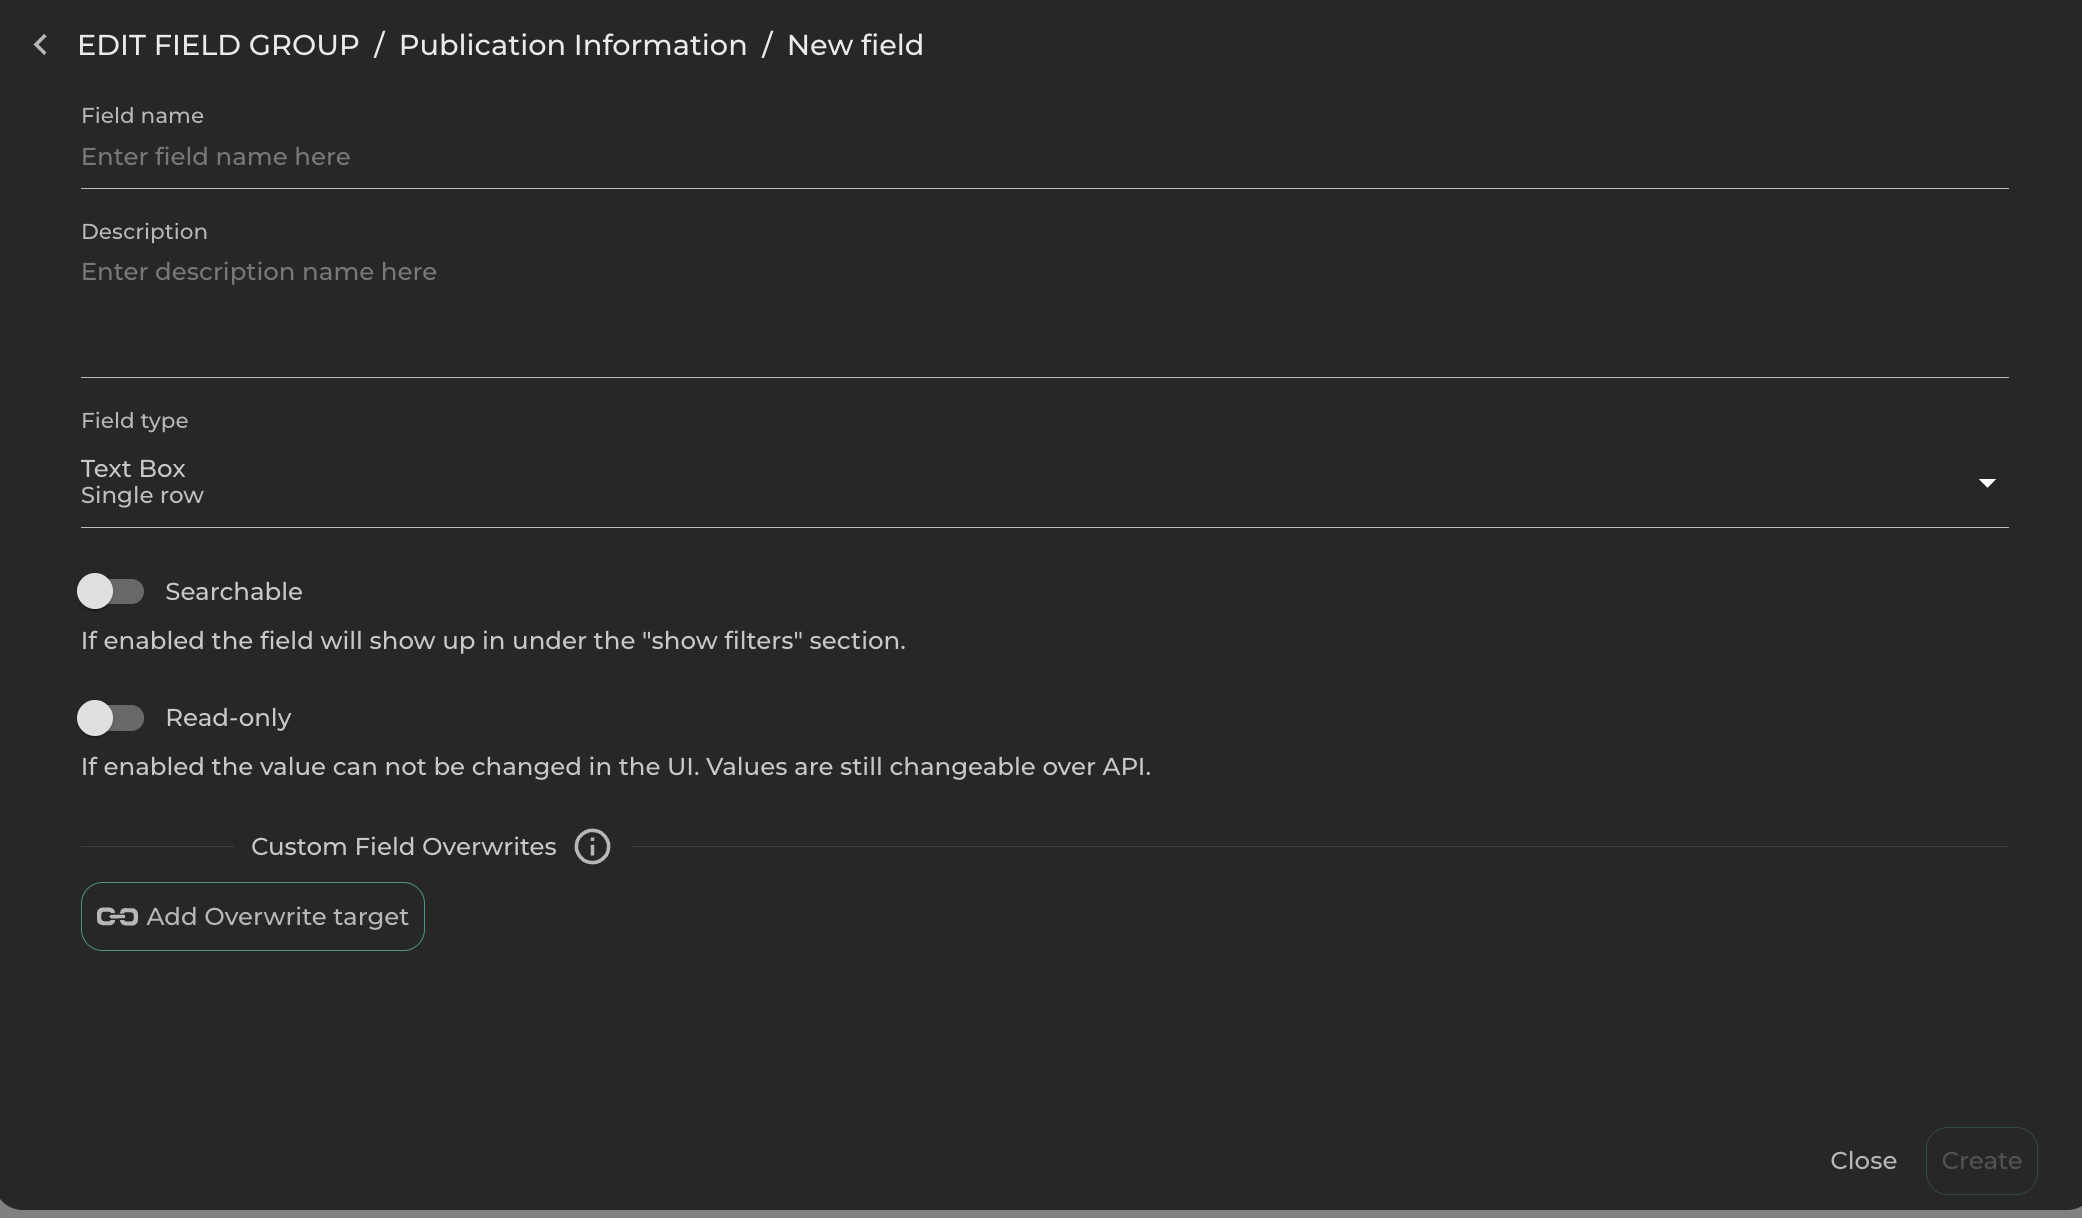Toggle the Searchable switch

click(111, 591)
